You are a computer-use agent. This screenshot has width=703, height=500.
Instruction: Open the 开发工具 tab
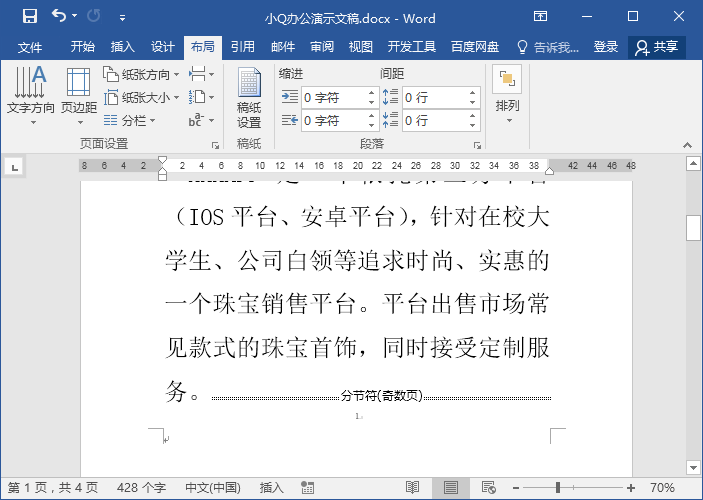coord(412,47)
